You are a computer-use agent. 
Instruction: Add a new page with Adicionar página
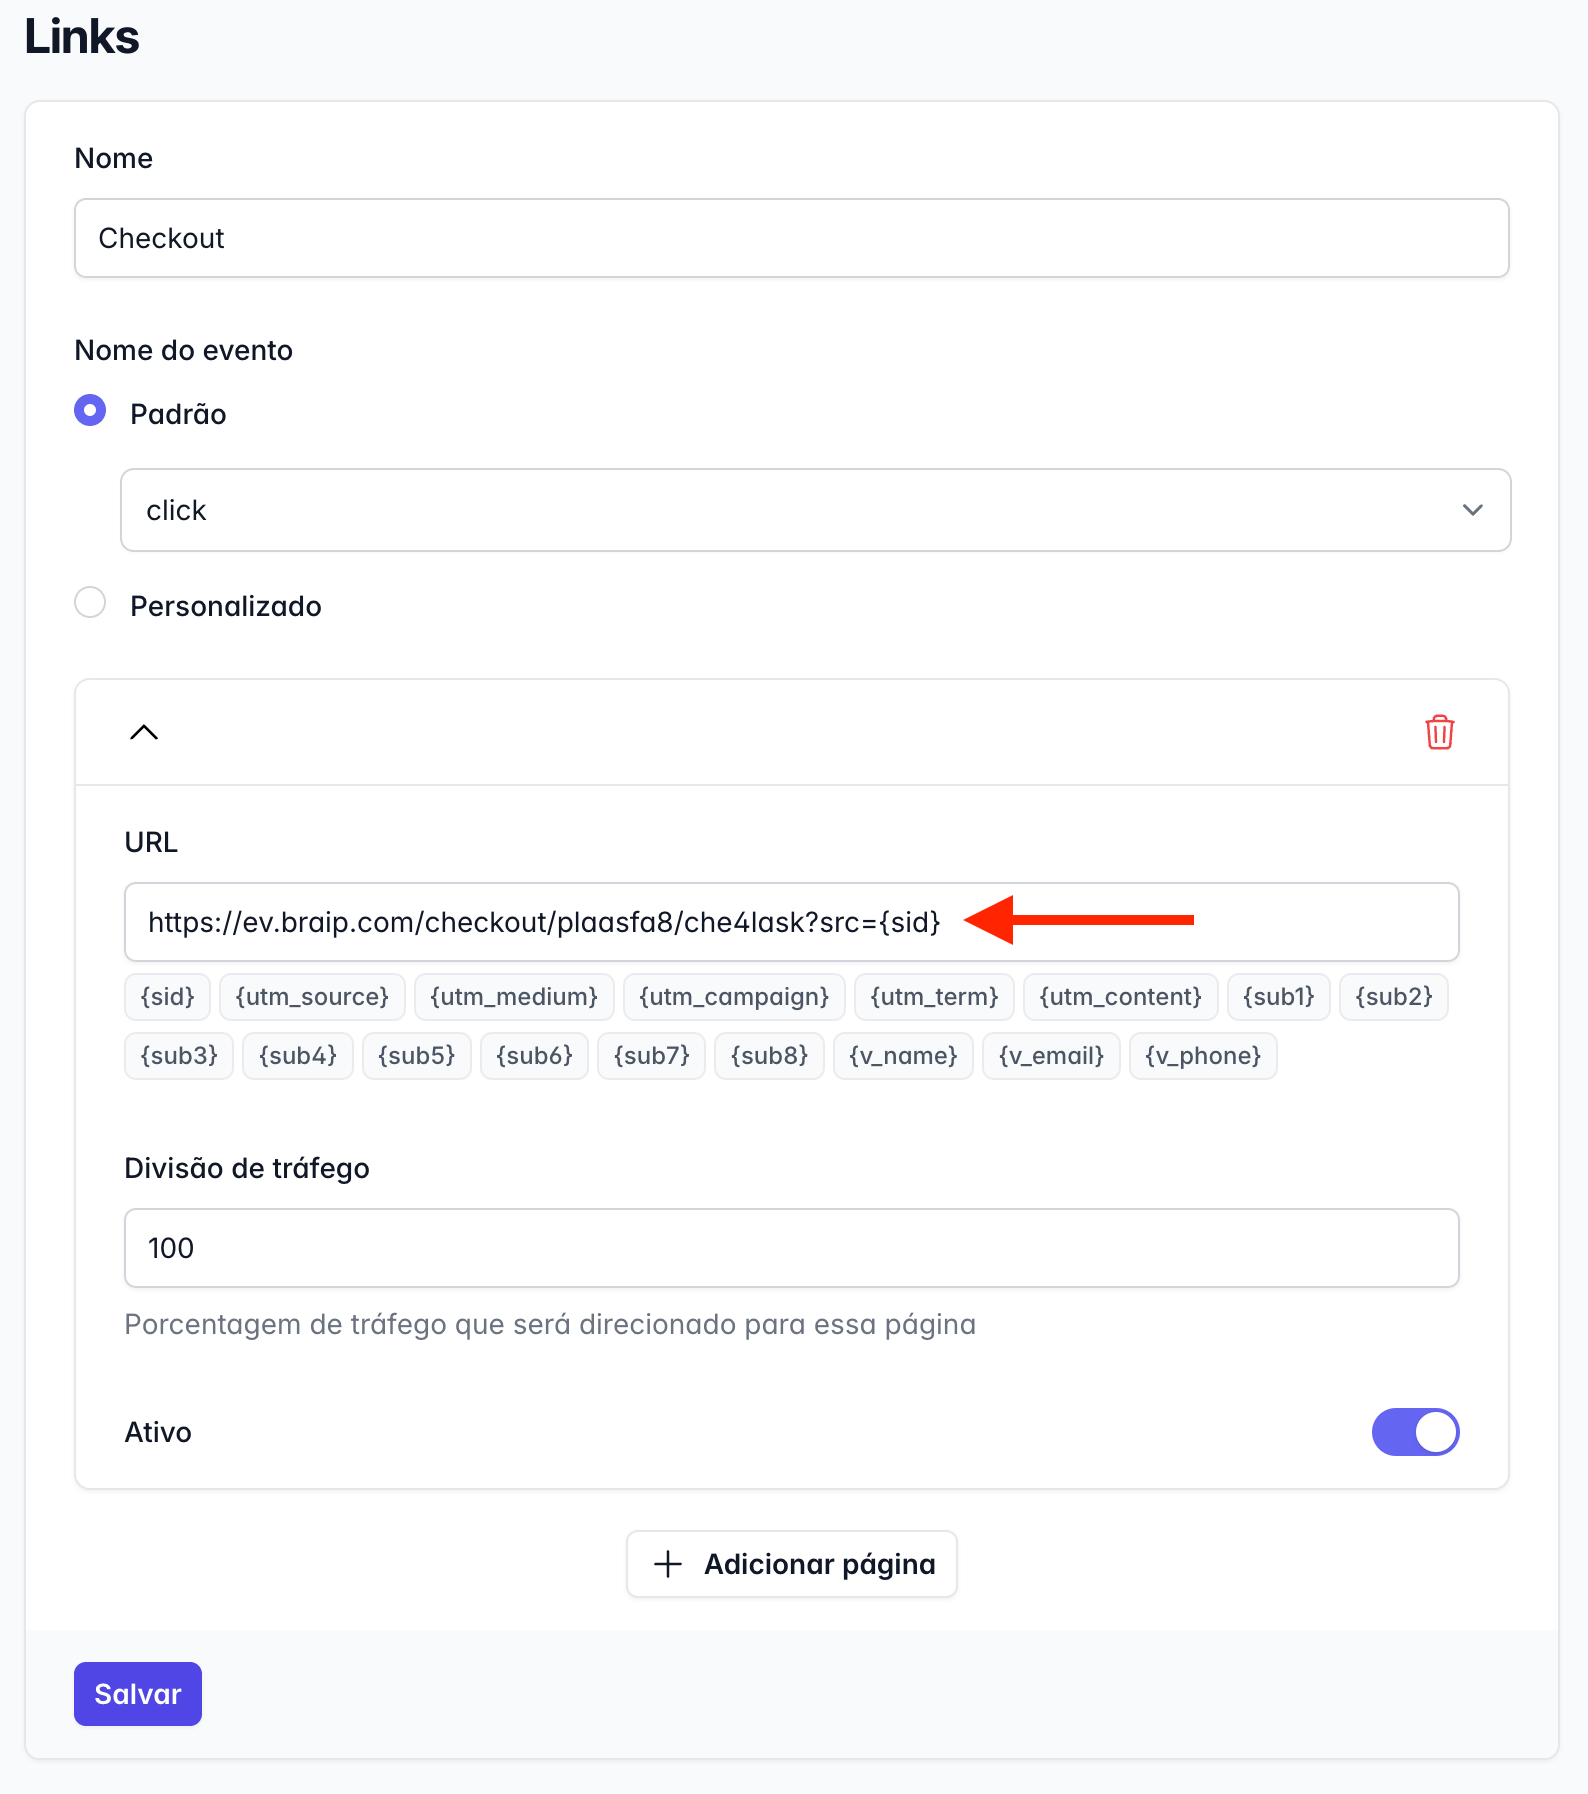point(792,1564)
